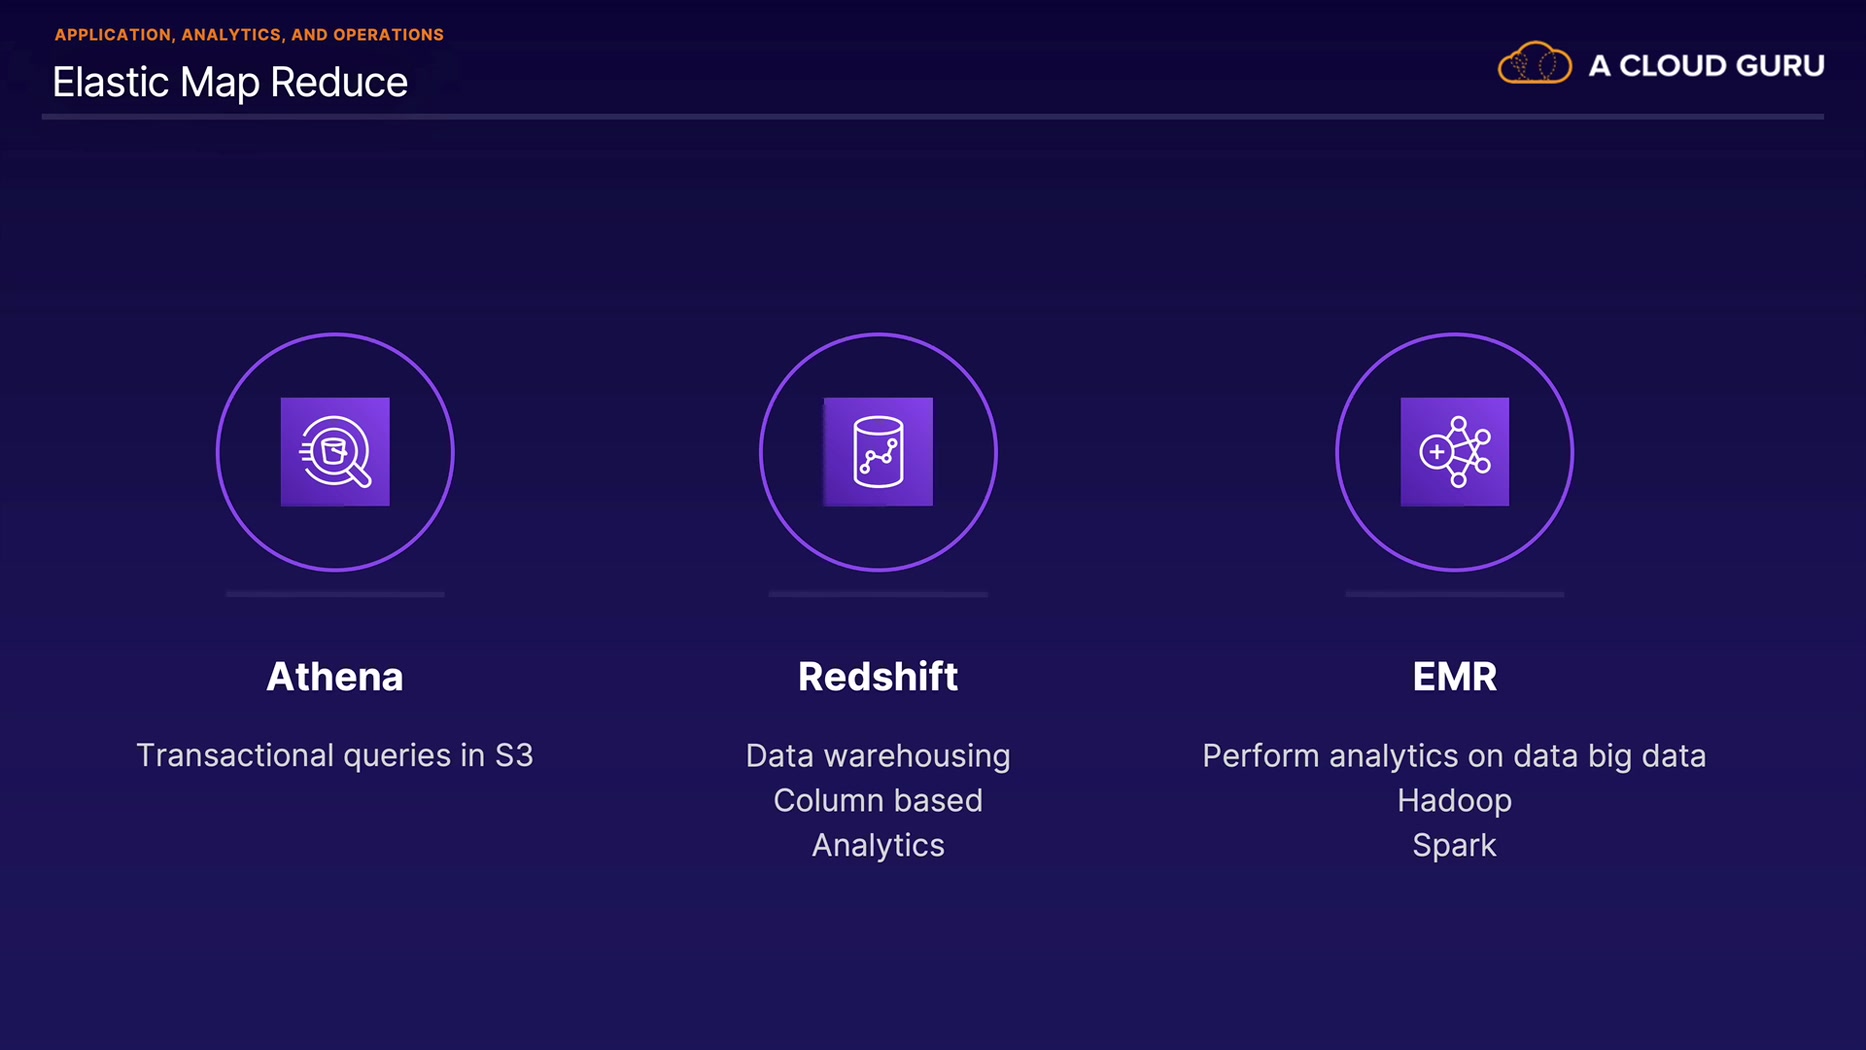Click the Athena heading

[335, 677]
